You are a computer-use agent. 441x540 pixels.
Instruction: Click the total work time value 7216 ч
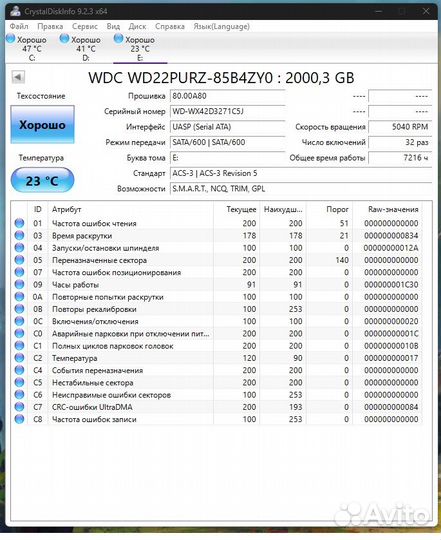tap(400, 158)
